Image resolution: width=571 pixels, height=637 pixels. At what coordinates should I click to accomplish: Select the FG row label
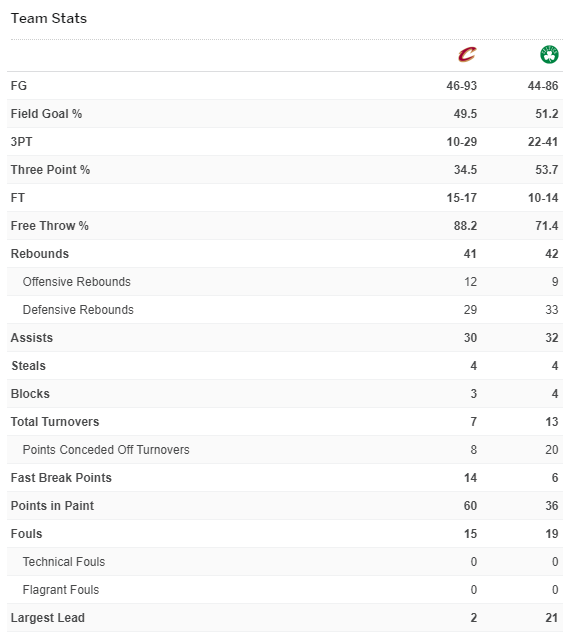click(19, 86)
